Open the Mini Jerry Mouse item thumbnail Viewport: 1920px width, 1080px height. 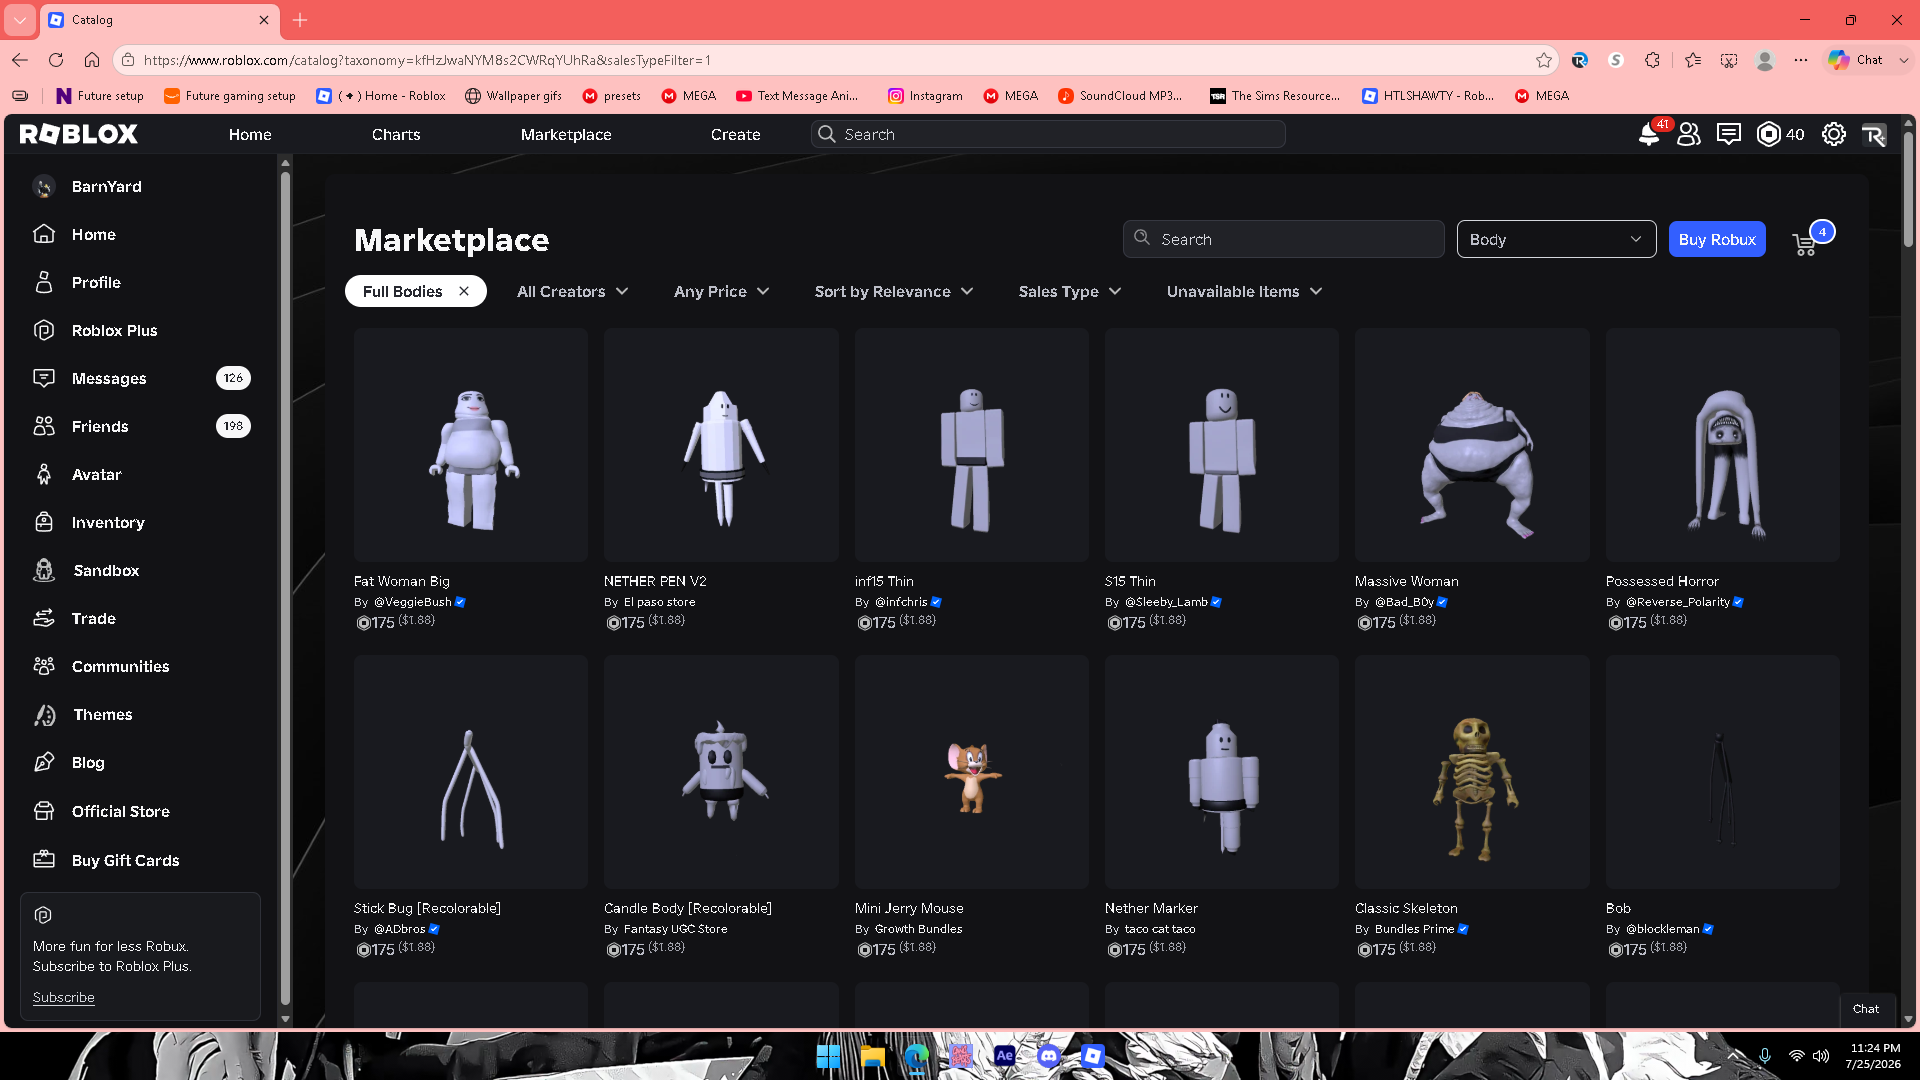[972, 772]
